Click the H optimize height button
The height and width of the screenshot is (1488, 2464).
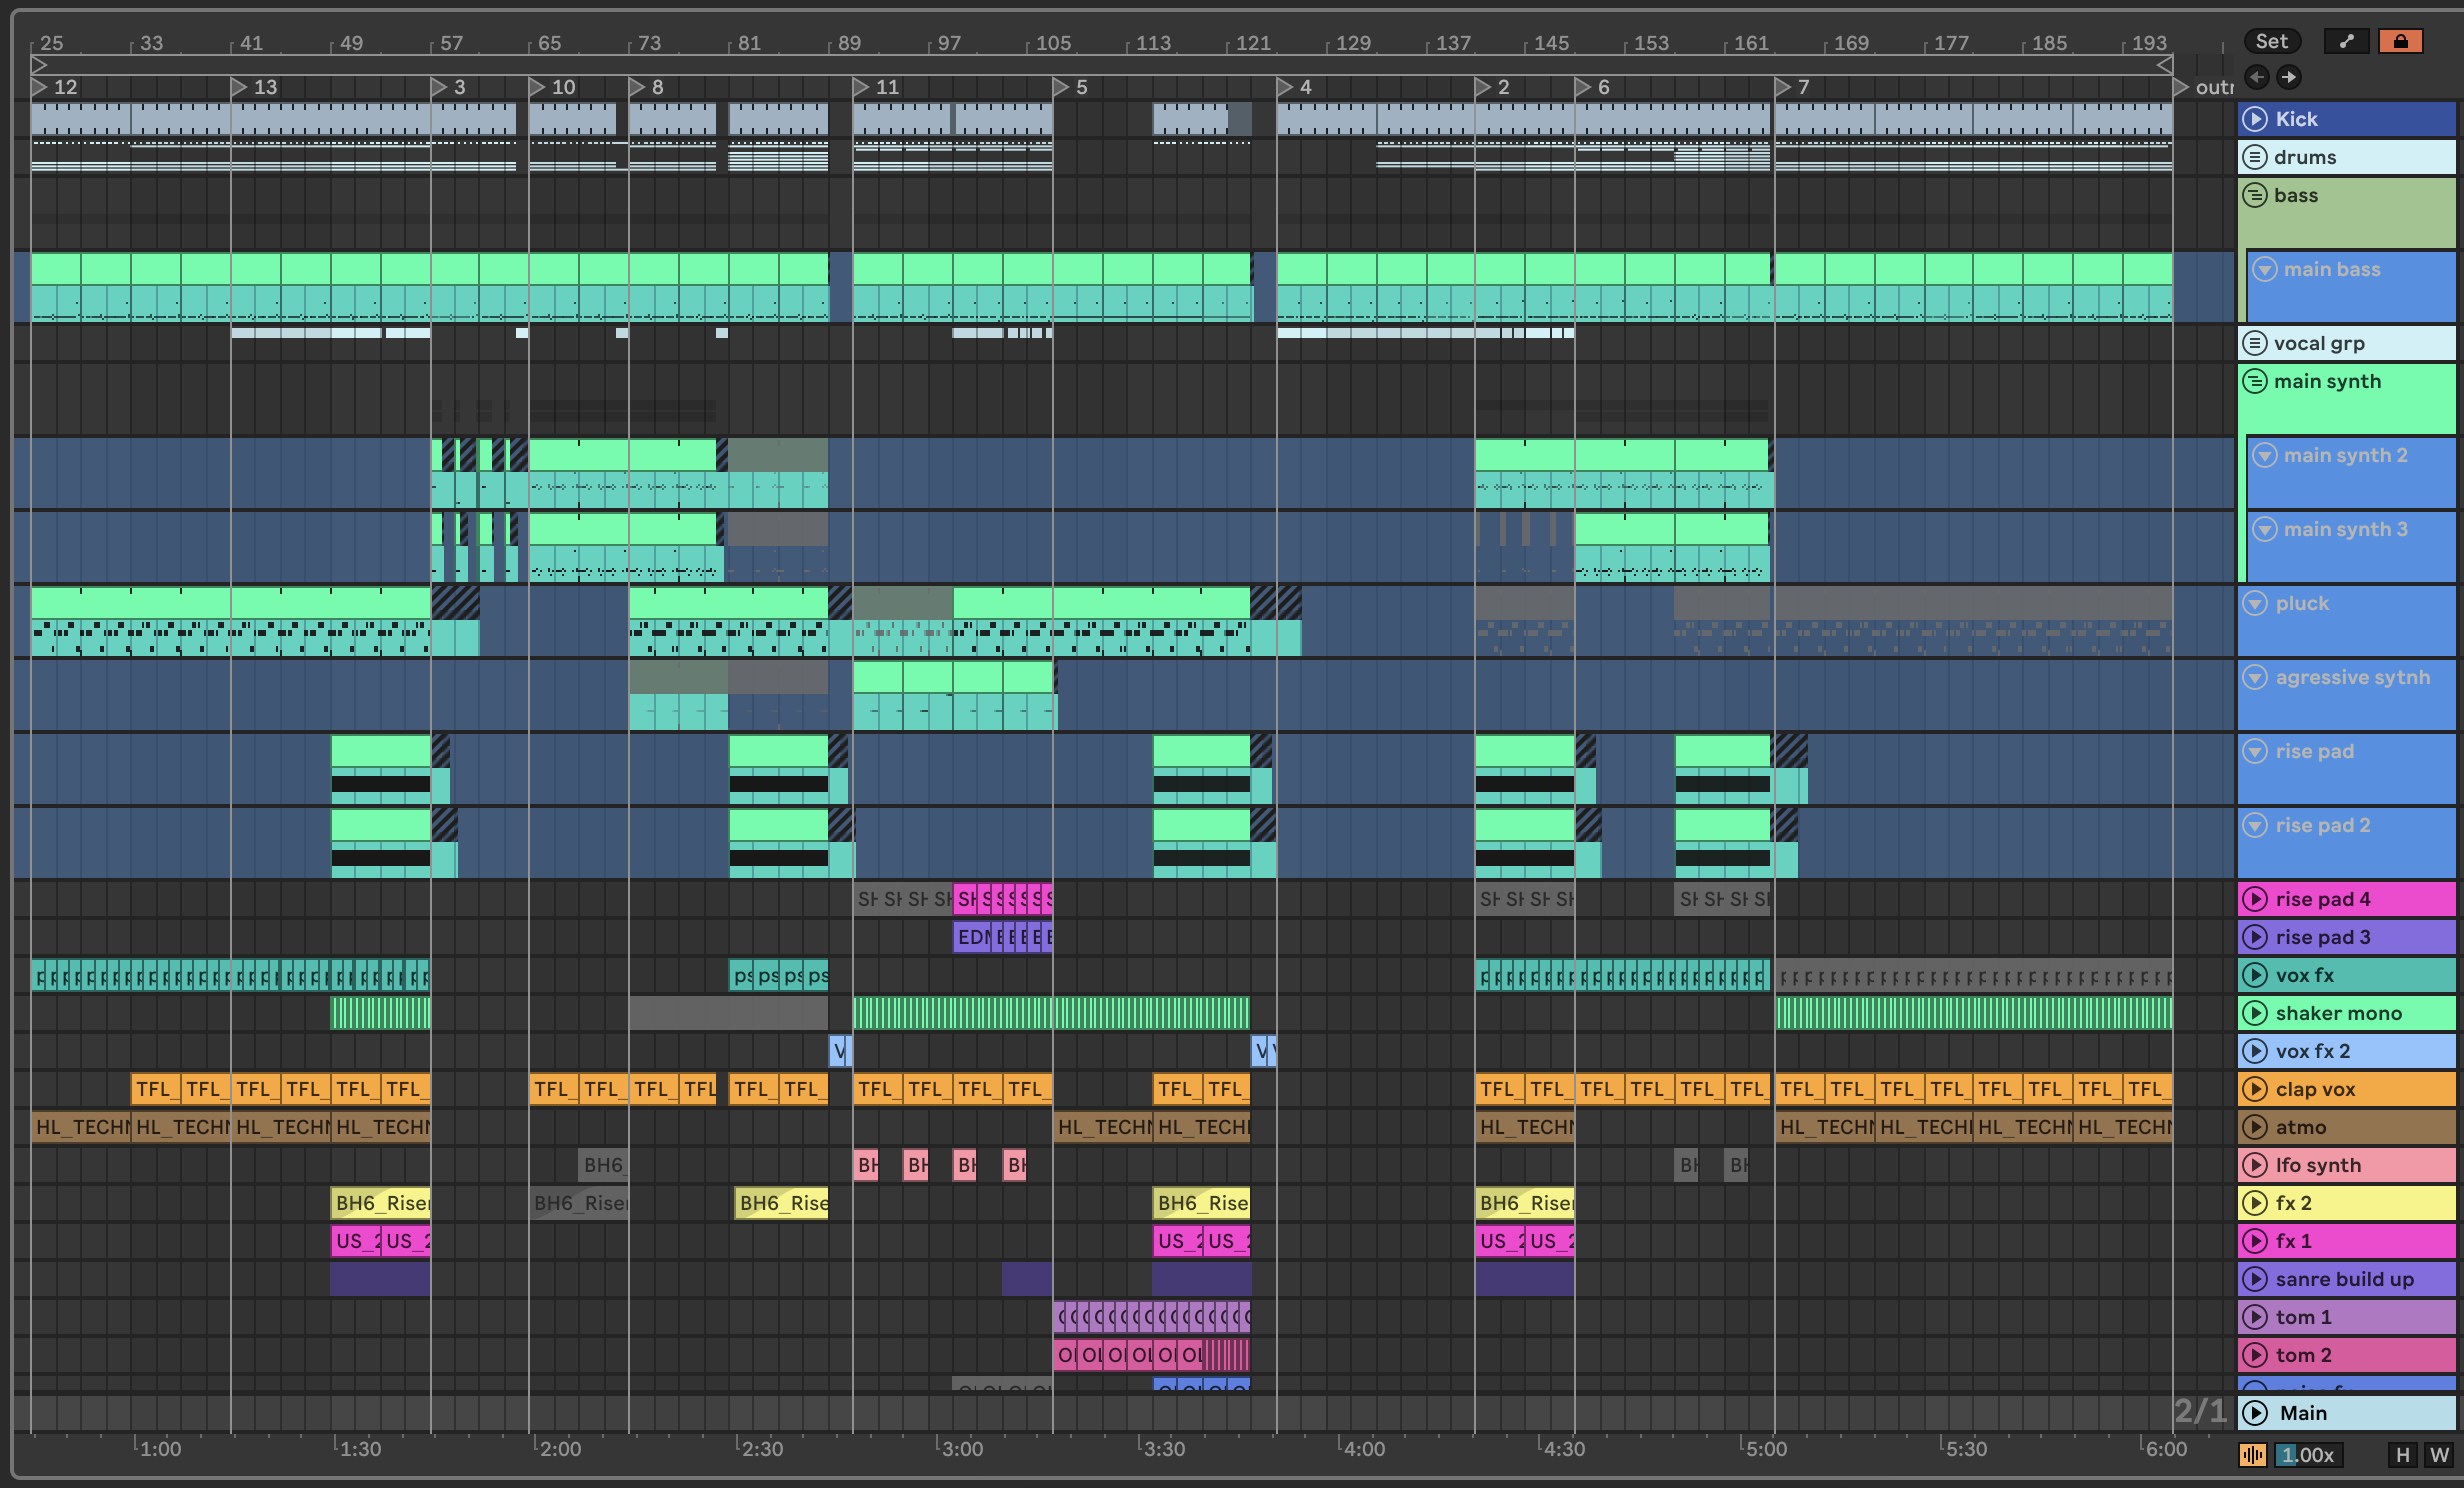(2403, 1455)
